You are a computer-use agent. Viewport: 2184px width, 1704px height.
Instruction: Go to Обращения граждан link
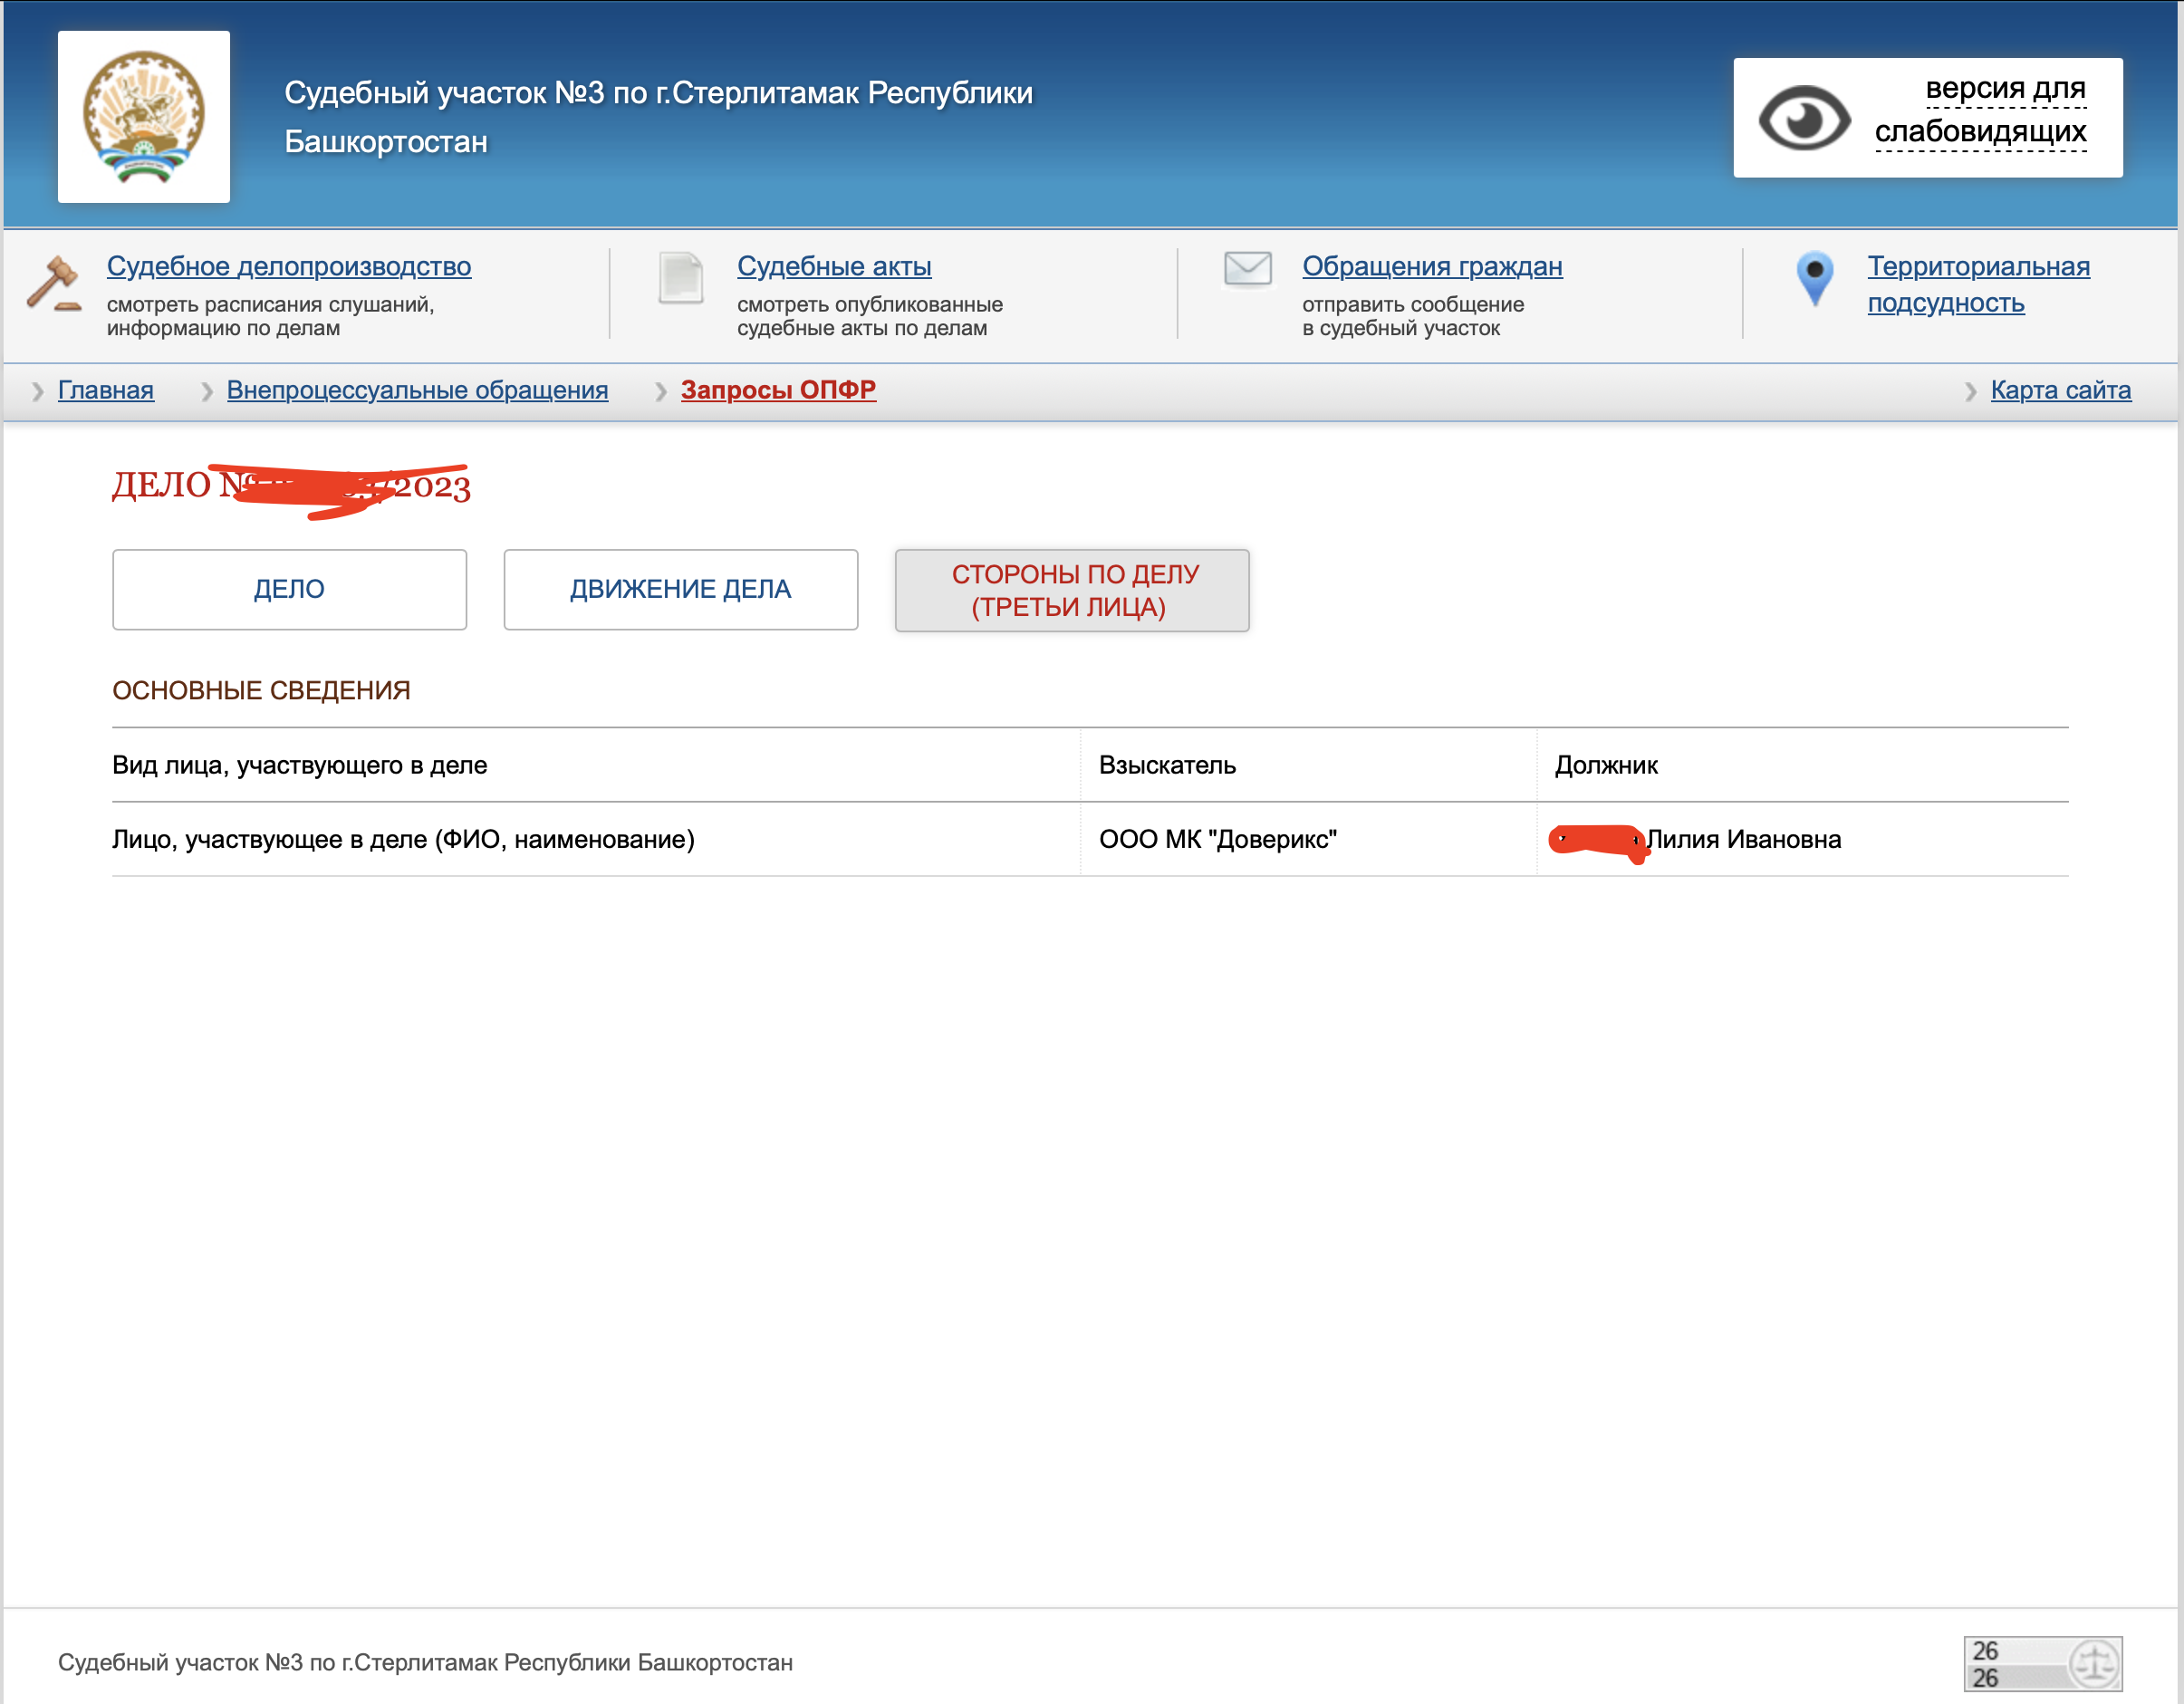(1431, 266)
